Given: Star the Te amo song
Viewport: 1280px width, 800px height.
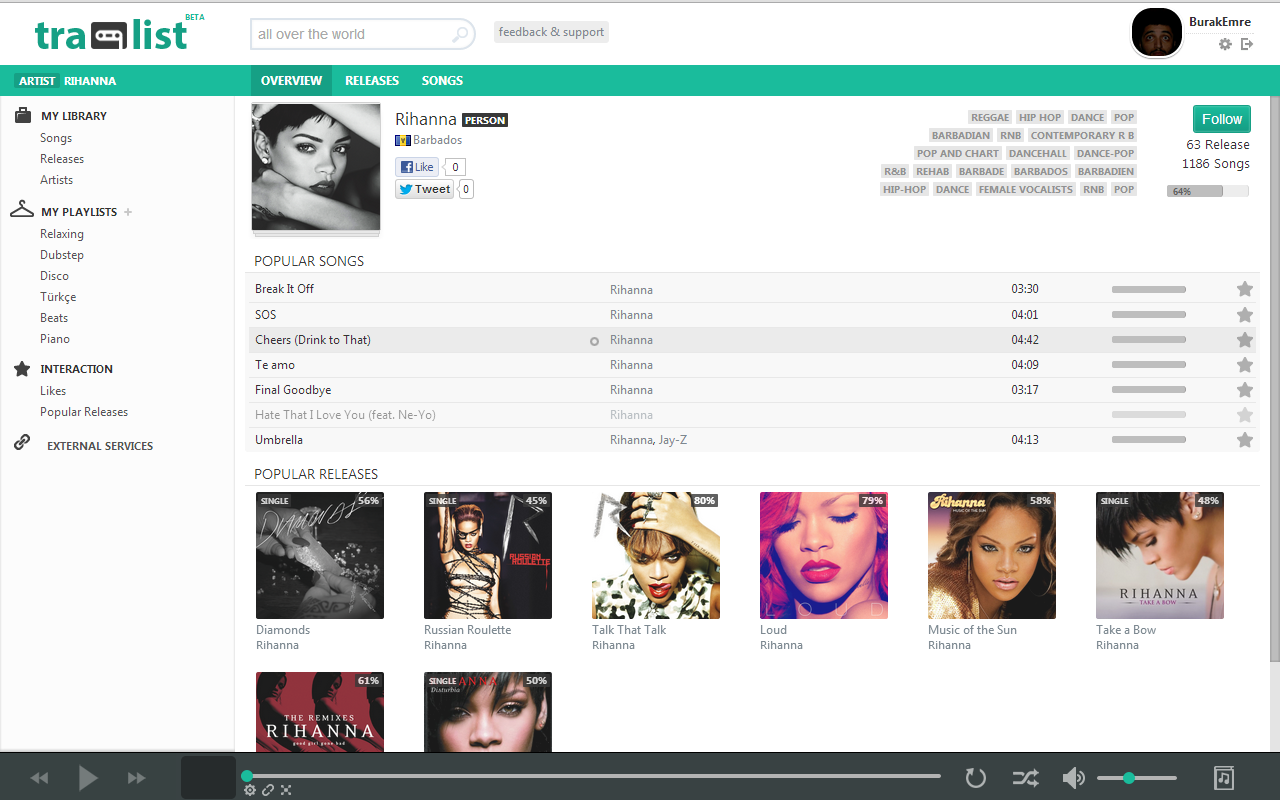Looking at the screenshot, I should pos(1245,365).
